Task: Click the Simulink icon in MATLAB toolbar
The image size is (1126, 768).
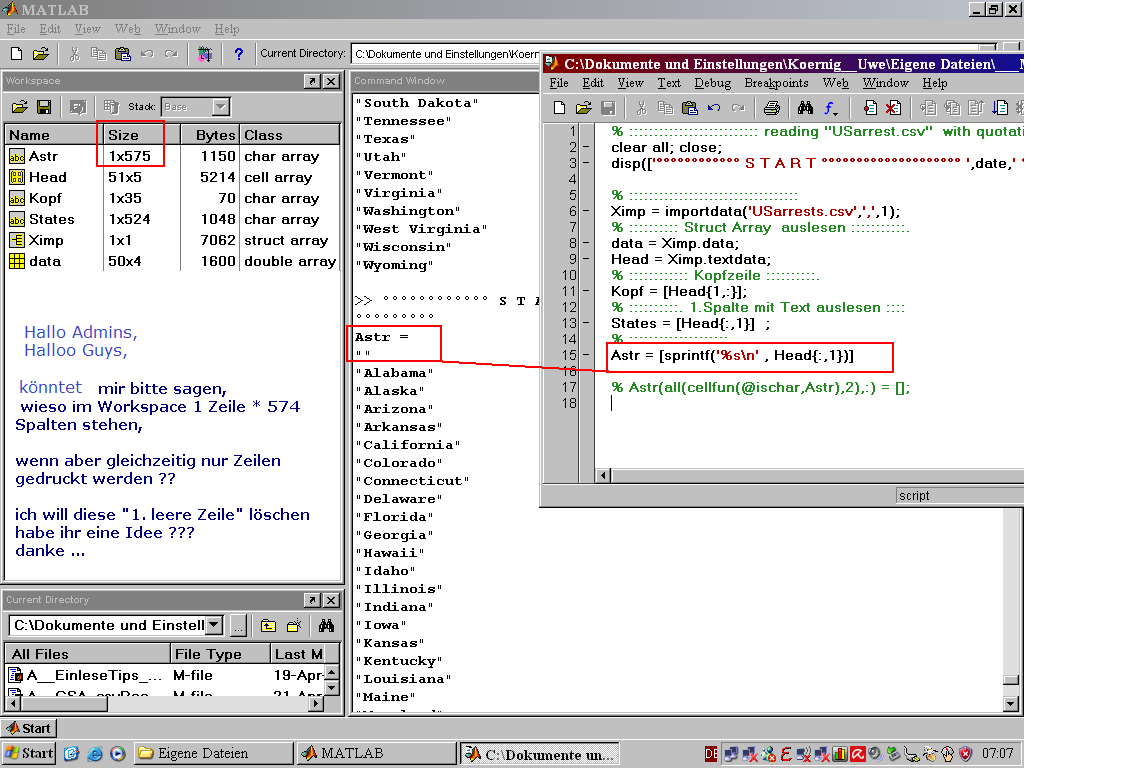Action: pos(205,54)
